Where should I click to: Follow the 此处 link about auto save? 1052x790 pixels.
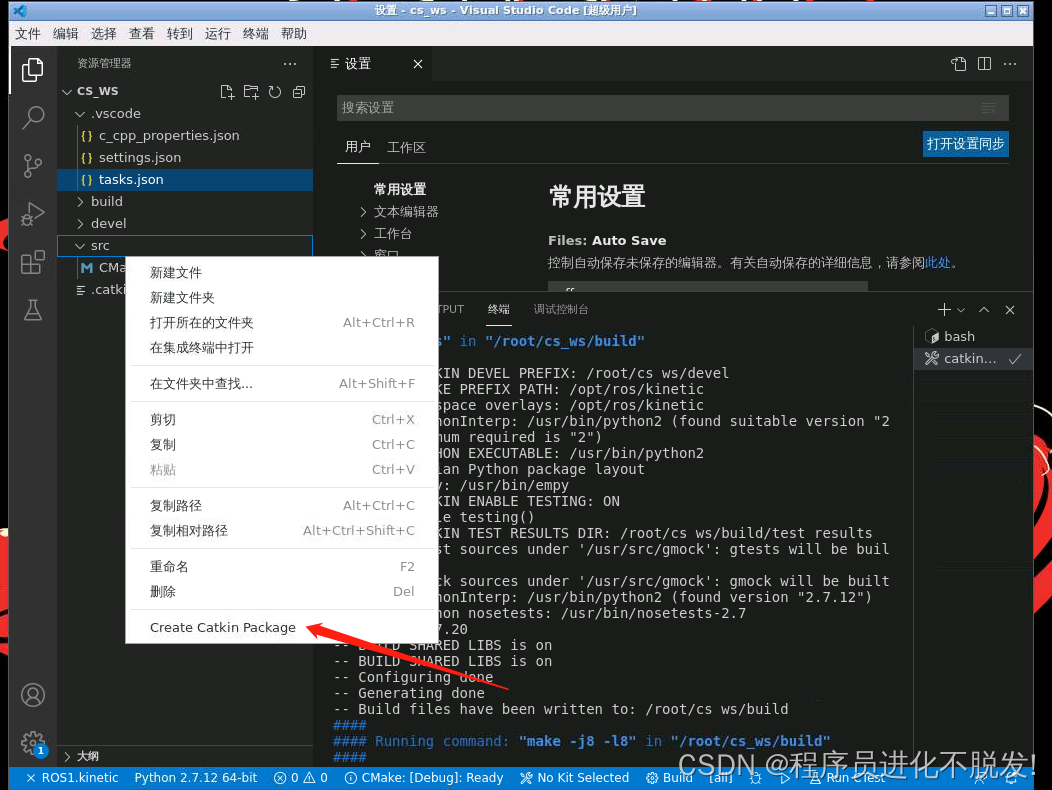pos(937,262)
